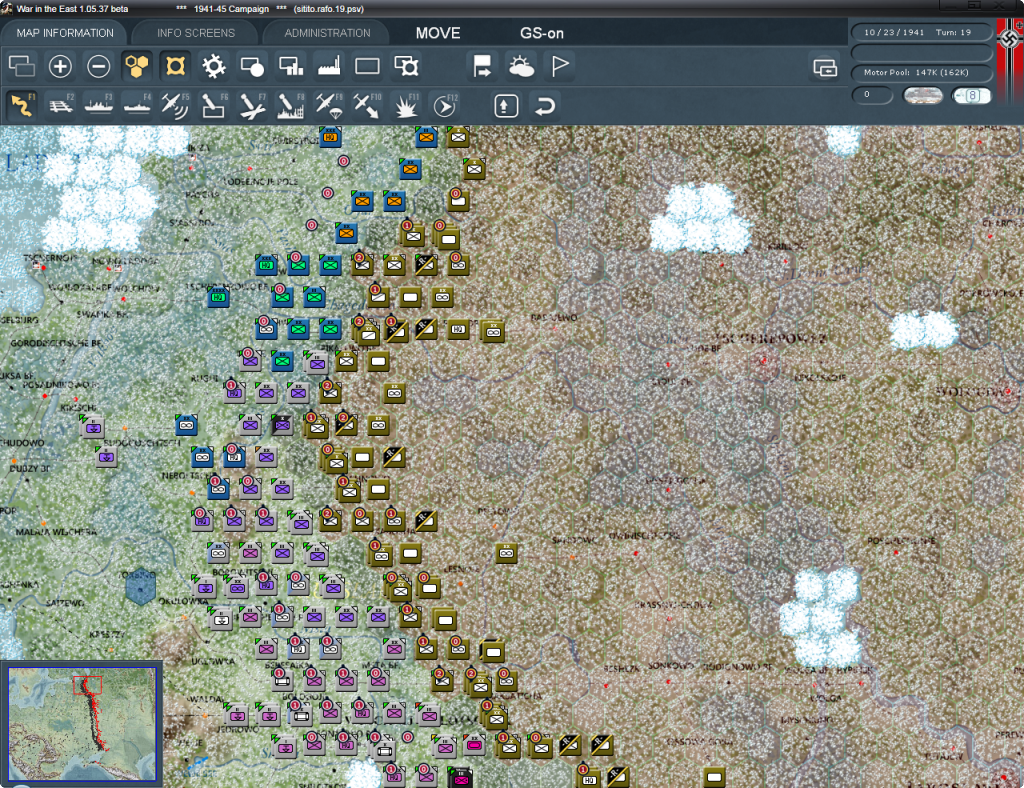Toggle the gold square-gear map overlay

point(175,66)
